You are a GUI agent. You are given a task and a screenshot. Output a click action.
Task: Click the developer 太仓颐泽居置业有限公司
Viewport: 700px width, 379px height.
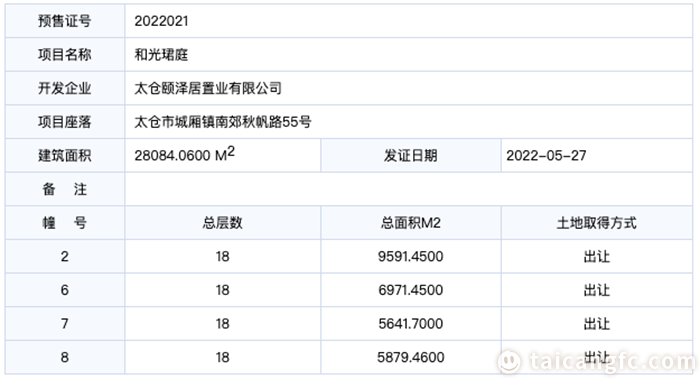point(208,88)
